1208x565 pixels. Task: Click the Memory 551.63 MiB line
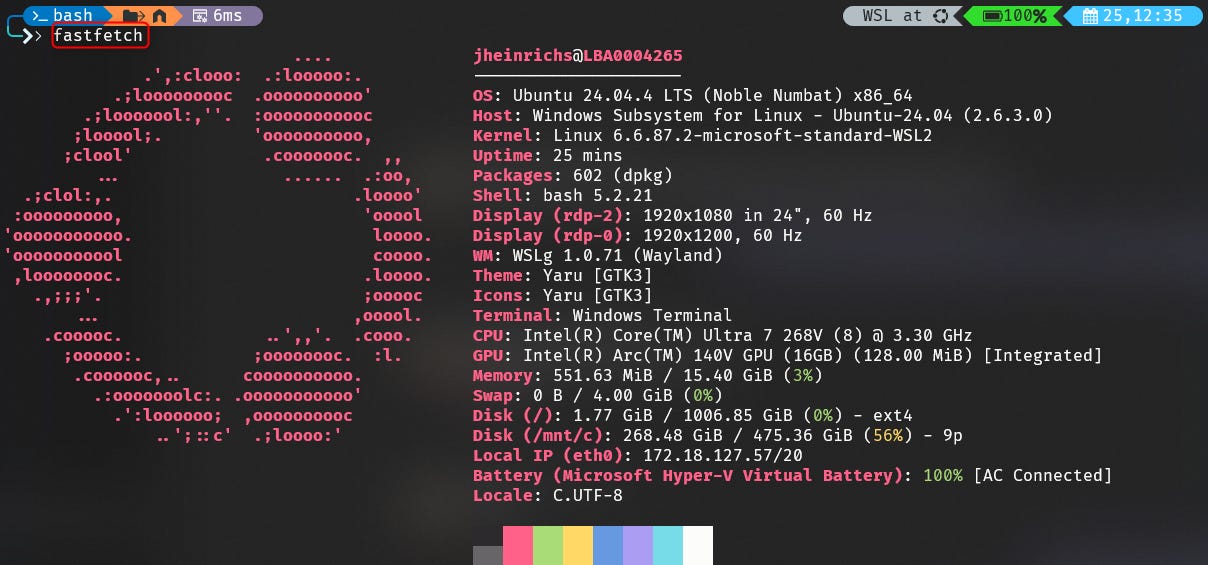click(647, 376)
